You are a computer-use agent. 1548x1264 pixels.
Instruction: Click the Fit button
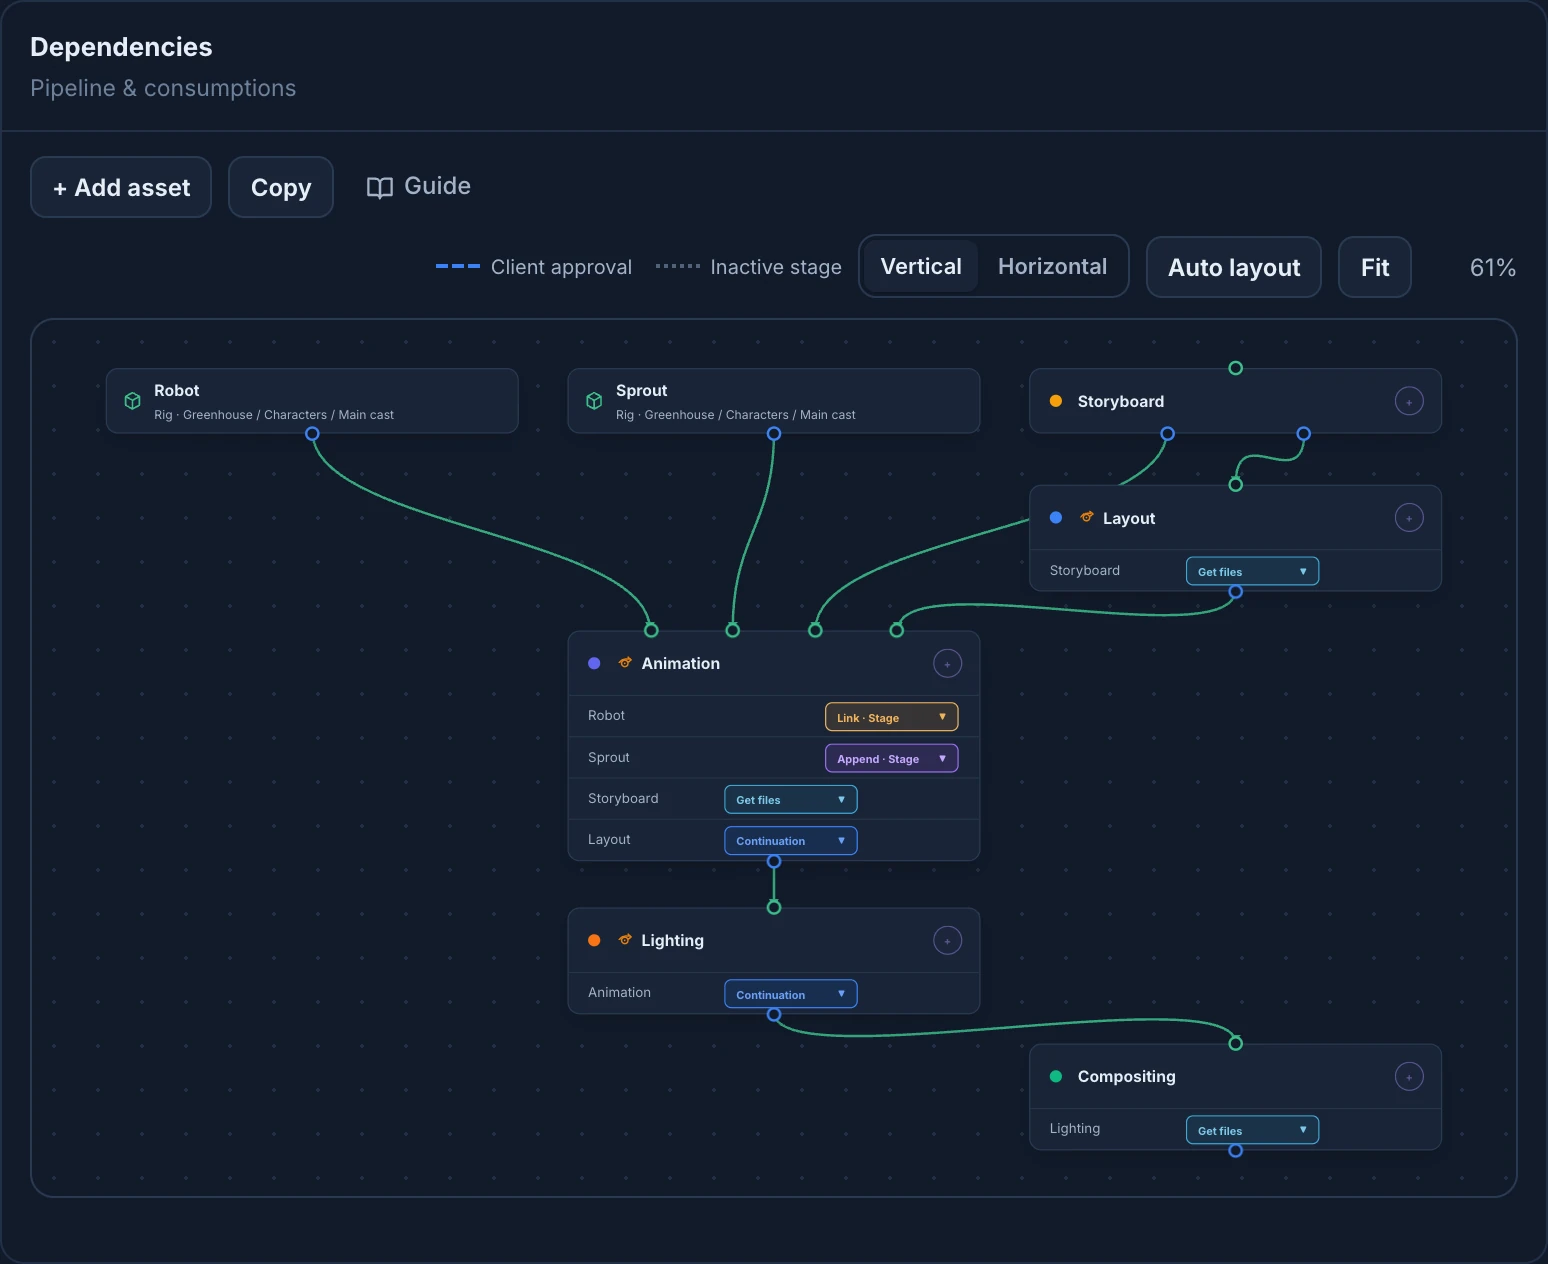pos(1375,267)
